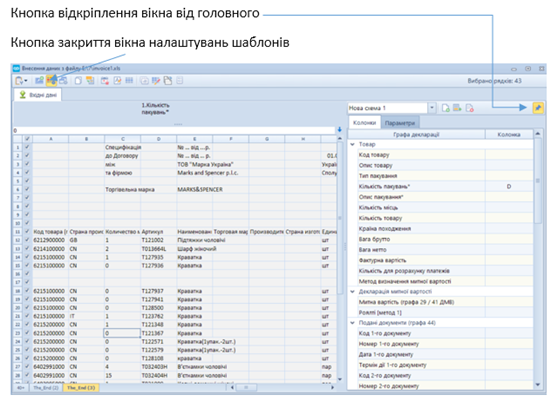Collapse the Товар group

pos(352,144)
